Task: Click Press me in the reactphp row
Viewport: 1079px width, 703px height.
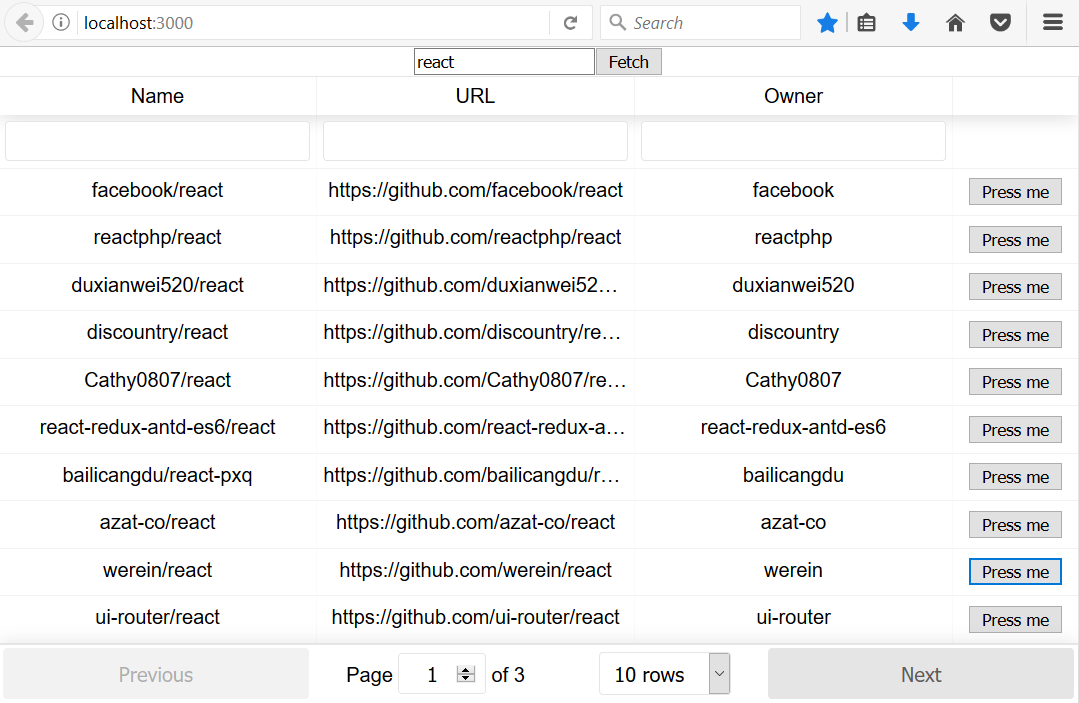Action: click(x=1015, y=240)
